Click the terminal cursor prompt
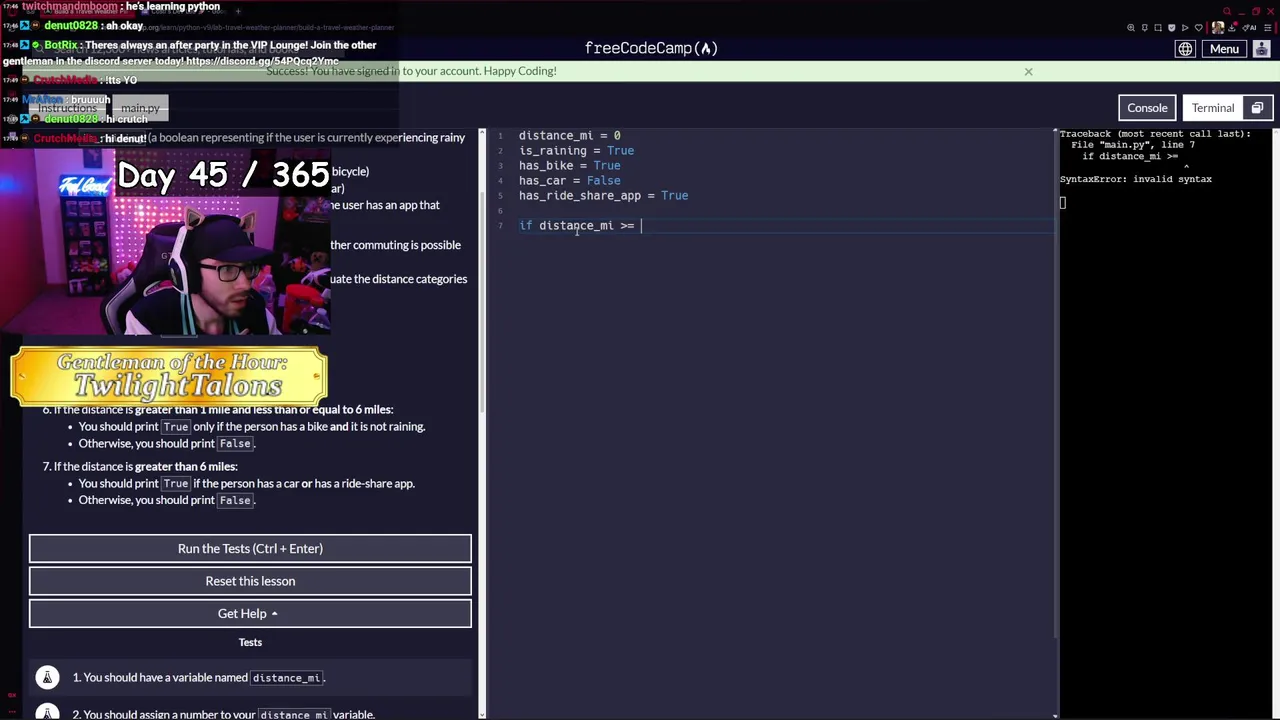 (x=1063, y=203)
